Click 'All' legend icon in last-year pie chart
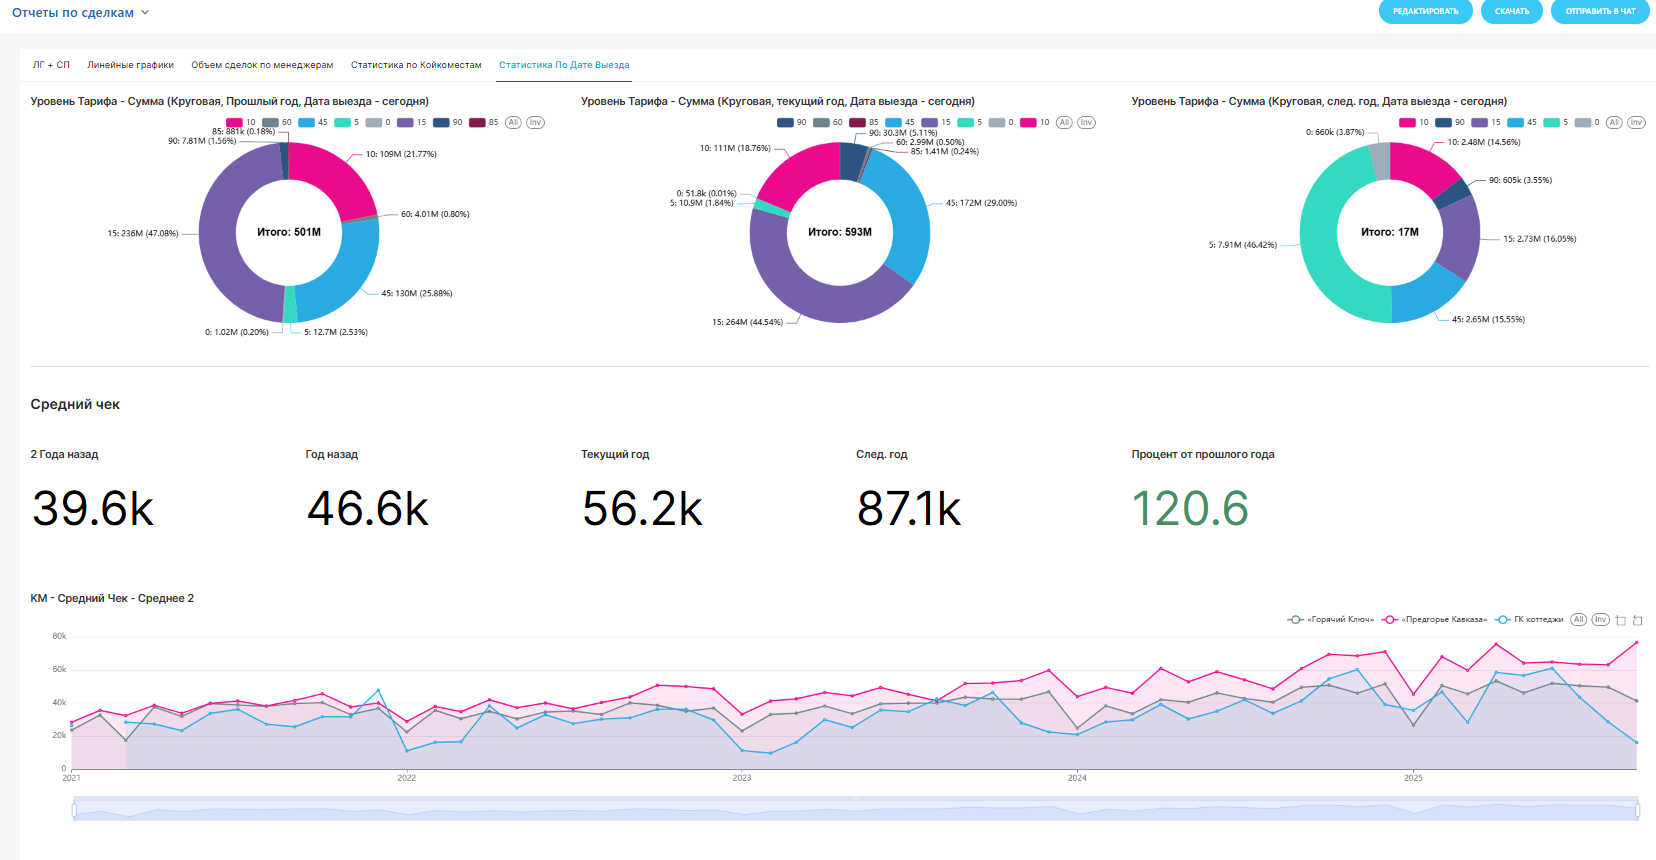1656x860 pixels. point(513,123)
